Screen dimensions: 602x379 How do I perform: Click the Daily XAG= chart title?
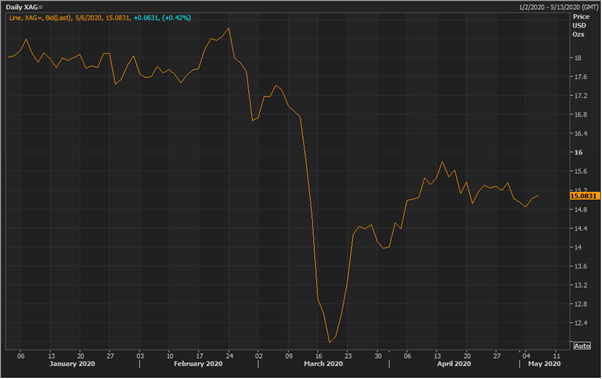pos(24,7)
